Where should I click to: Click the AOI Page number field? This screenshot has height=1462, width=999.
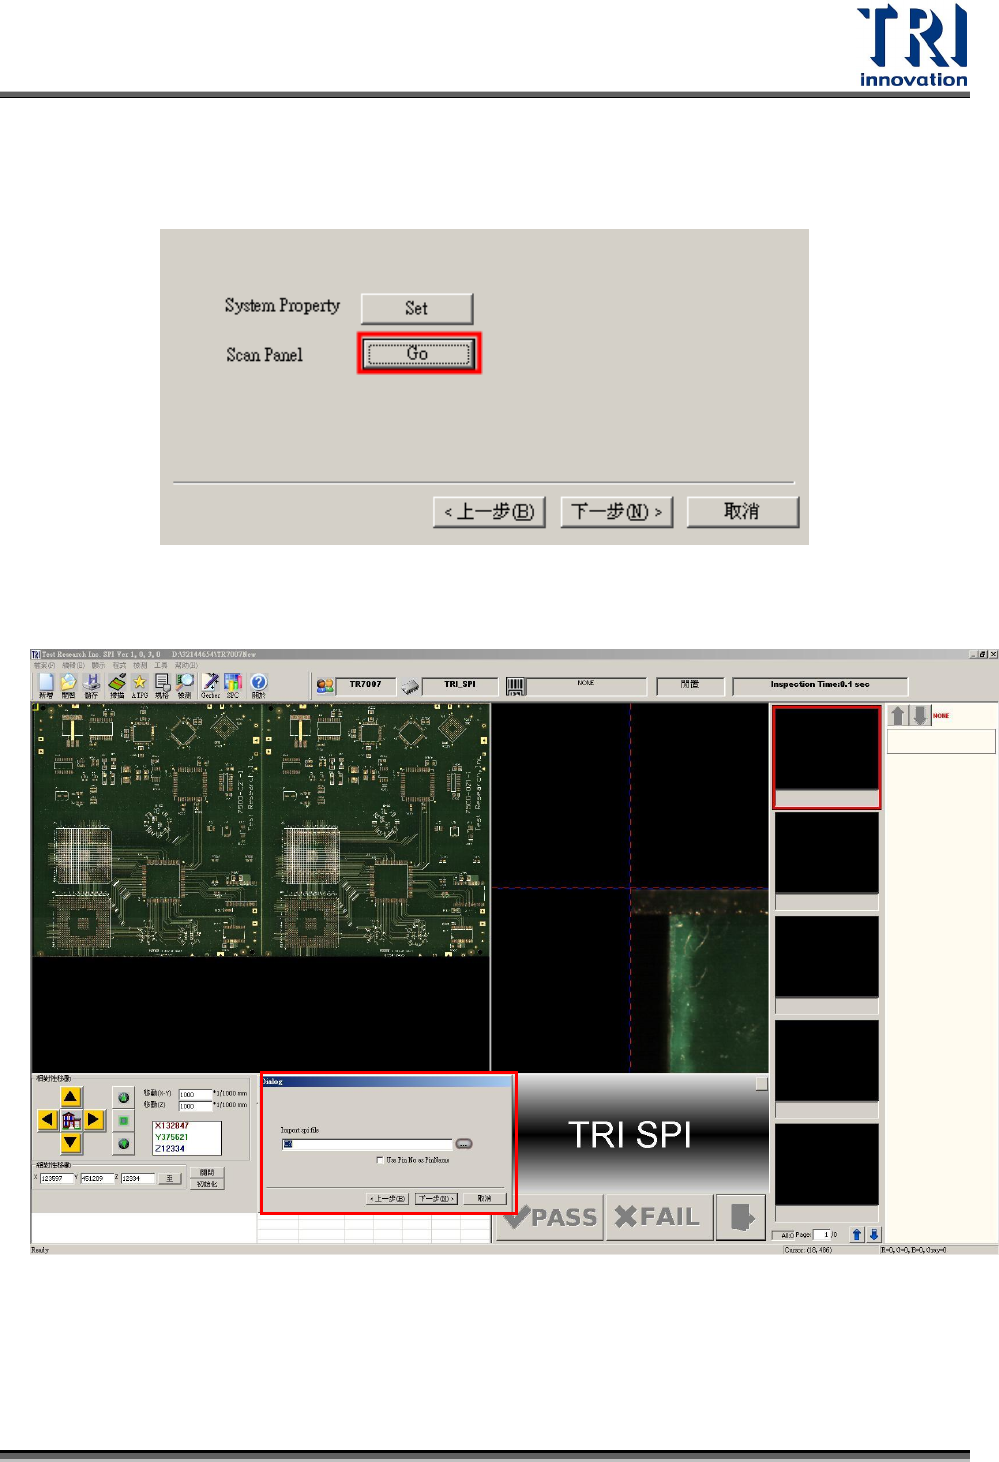822,1235
